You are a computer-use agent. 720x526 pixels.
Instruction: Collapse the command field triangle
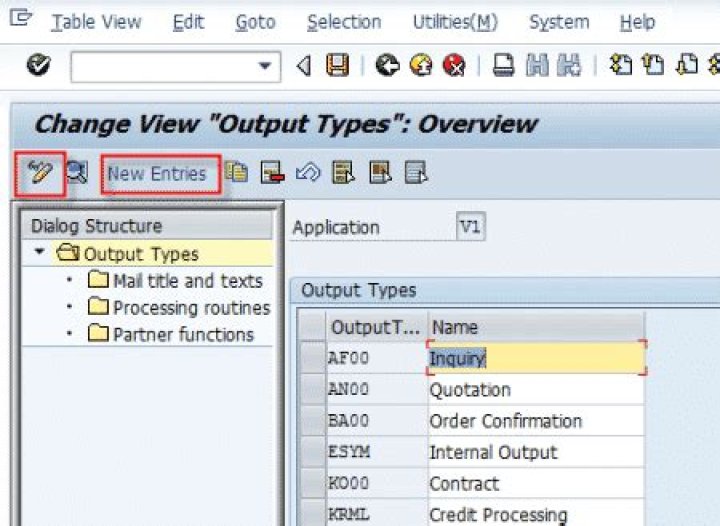303,66
